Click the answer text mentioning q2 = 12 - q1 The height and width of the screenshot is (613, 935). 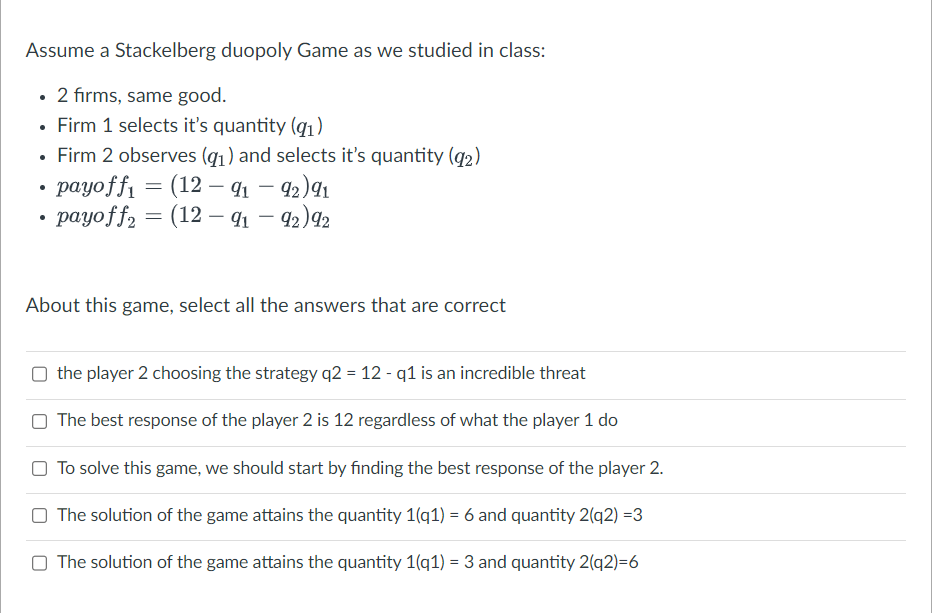[320, 373]
